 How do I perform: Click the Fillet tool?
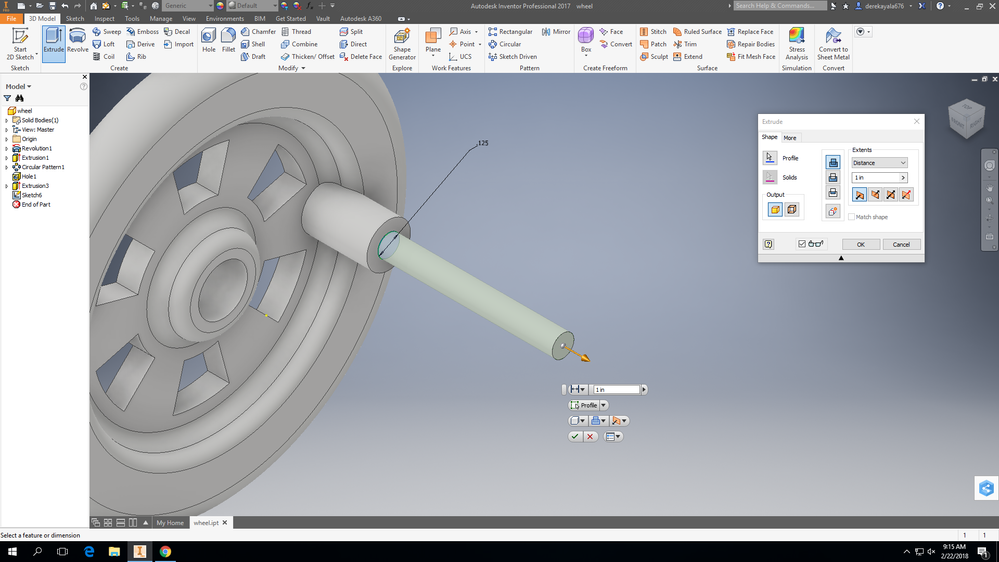click(x=228, y=41)
